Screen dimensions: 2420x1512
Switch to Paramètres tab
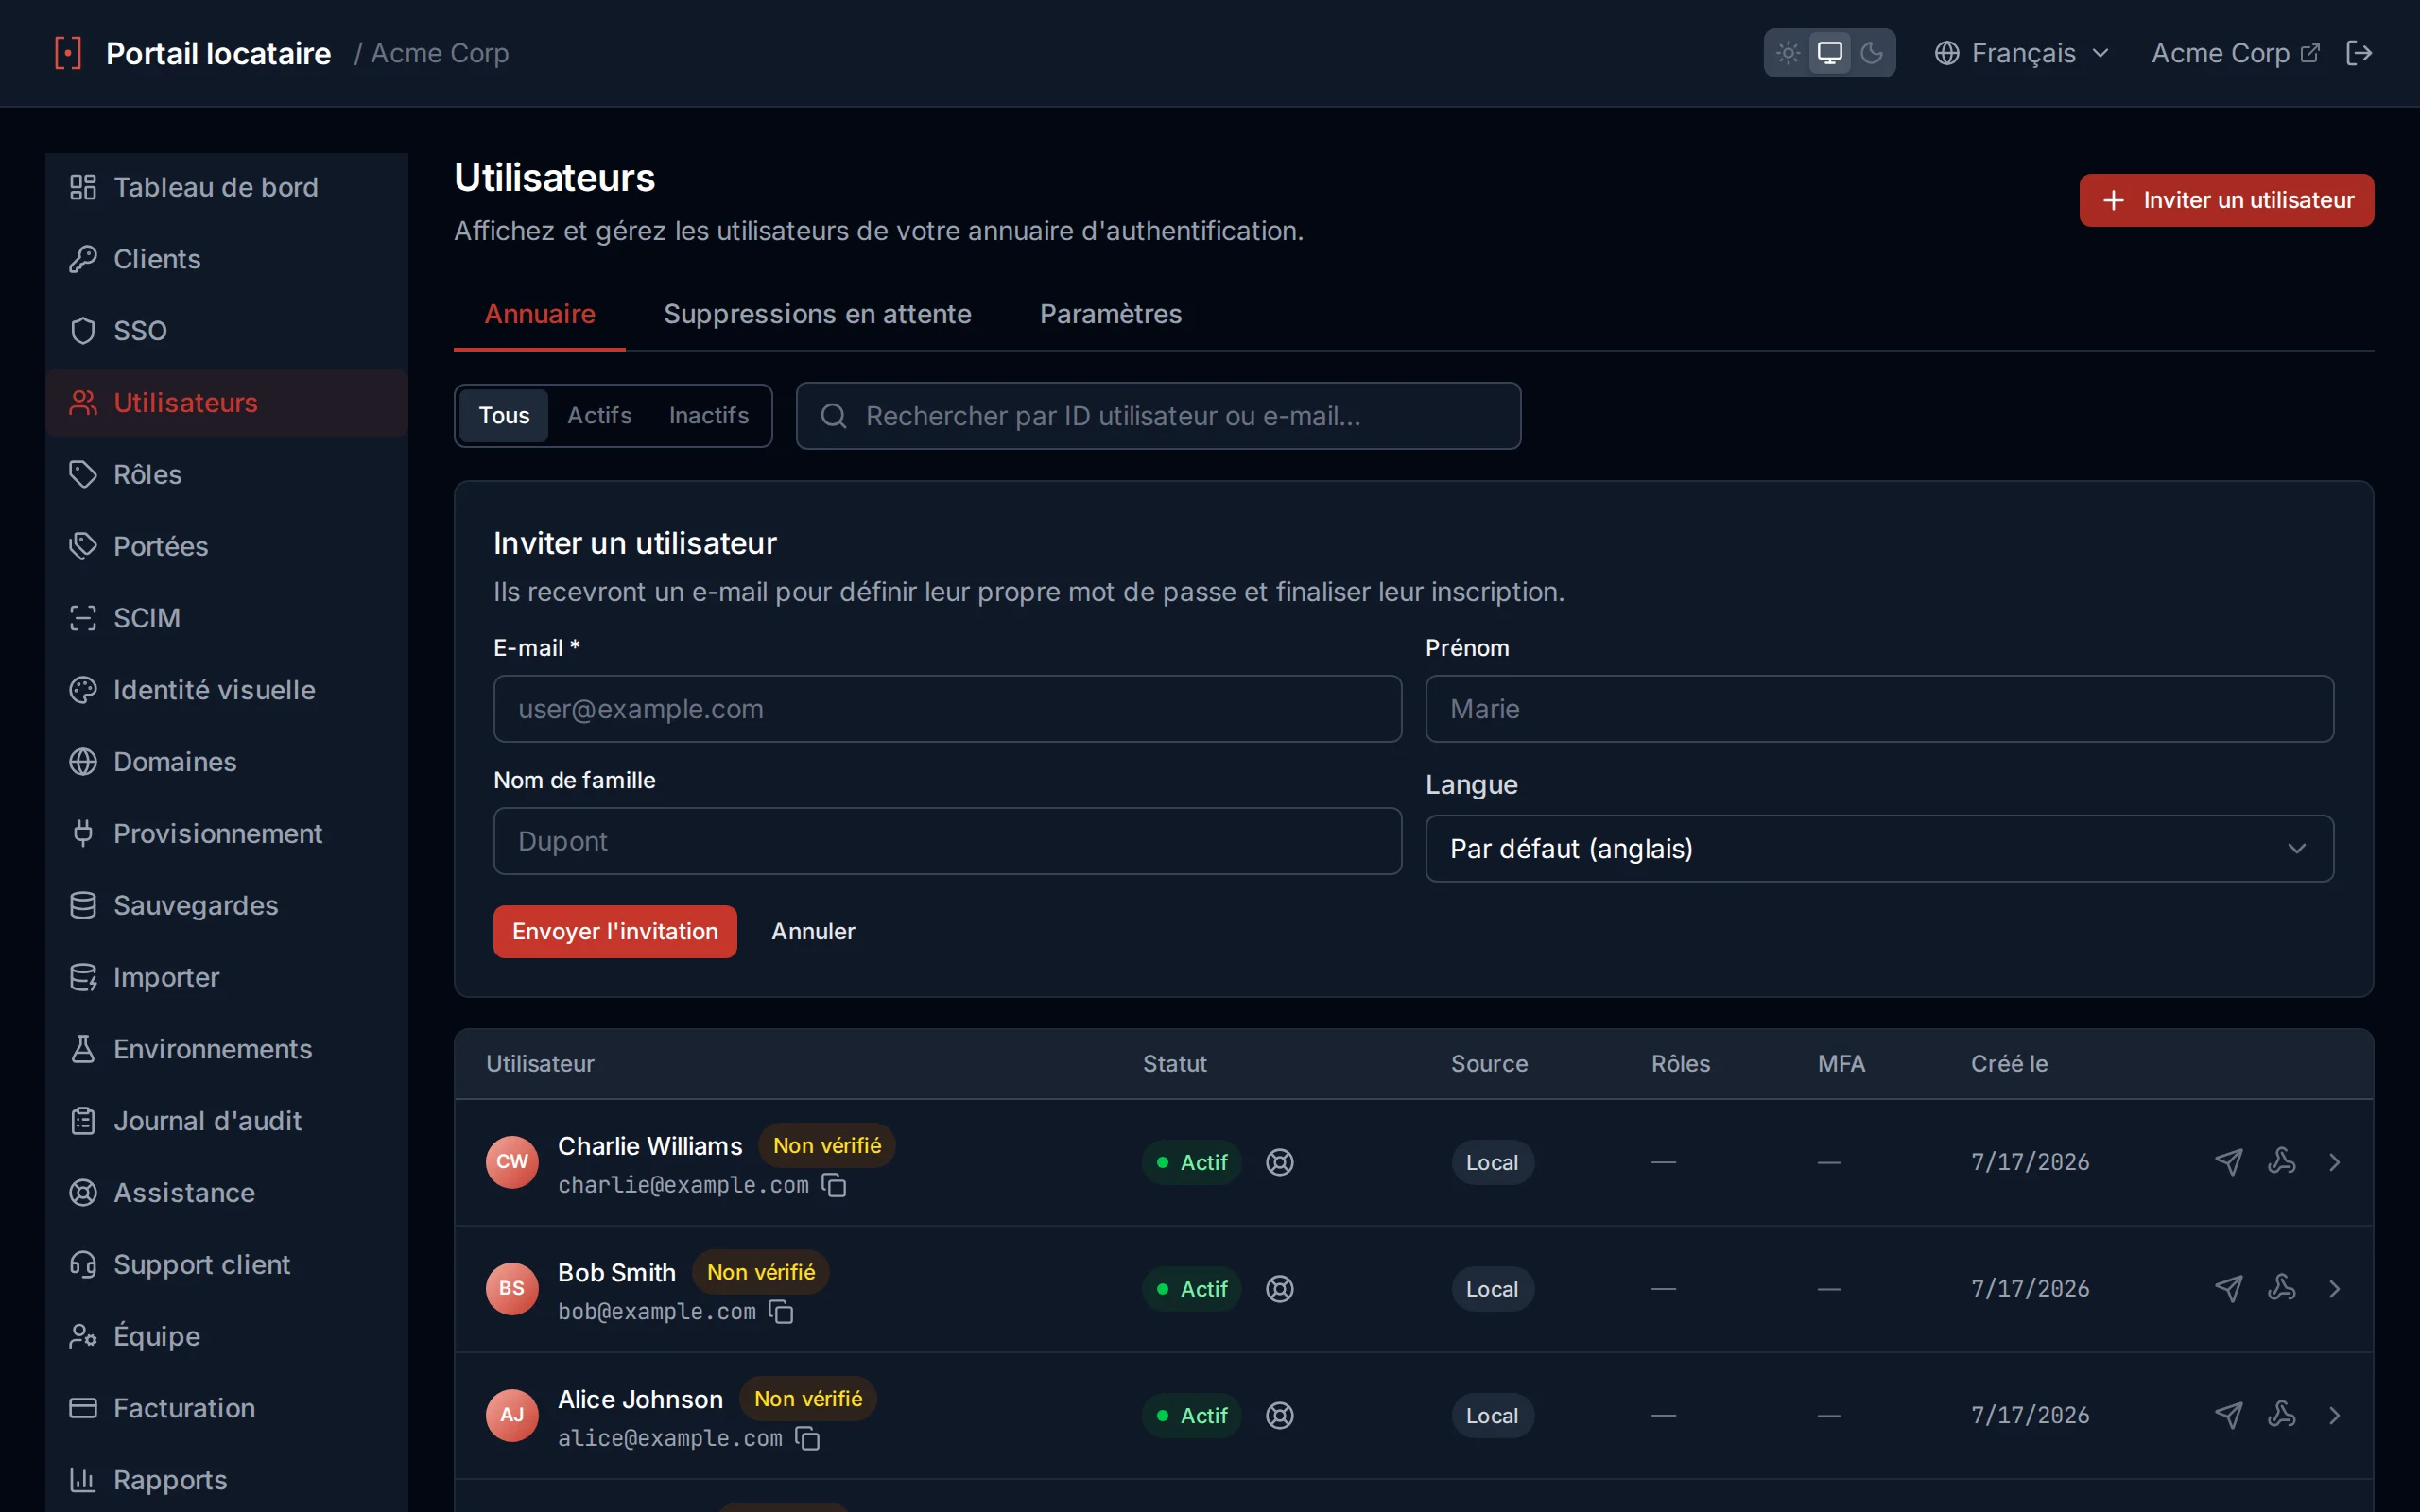pos(1110,314)
